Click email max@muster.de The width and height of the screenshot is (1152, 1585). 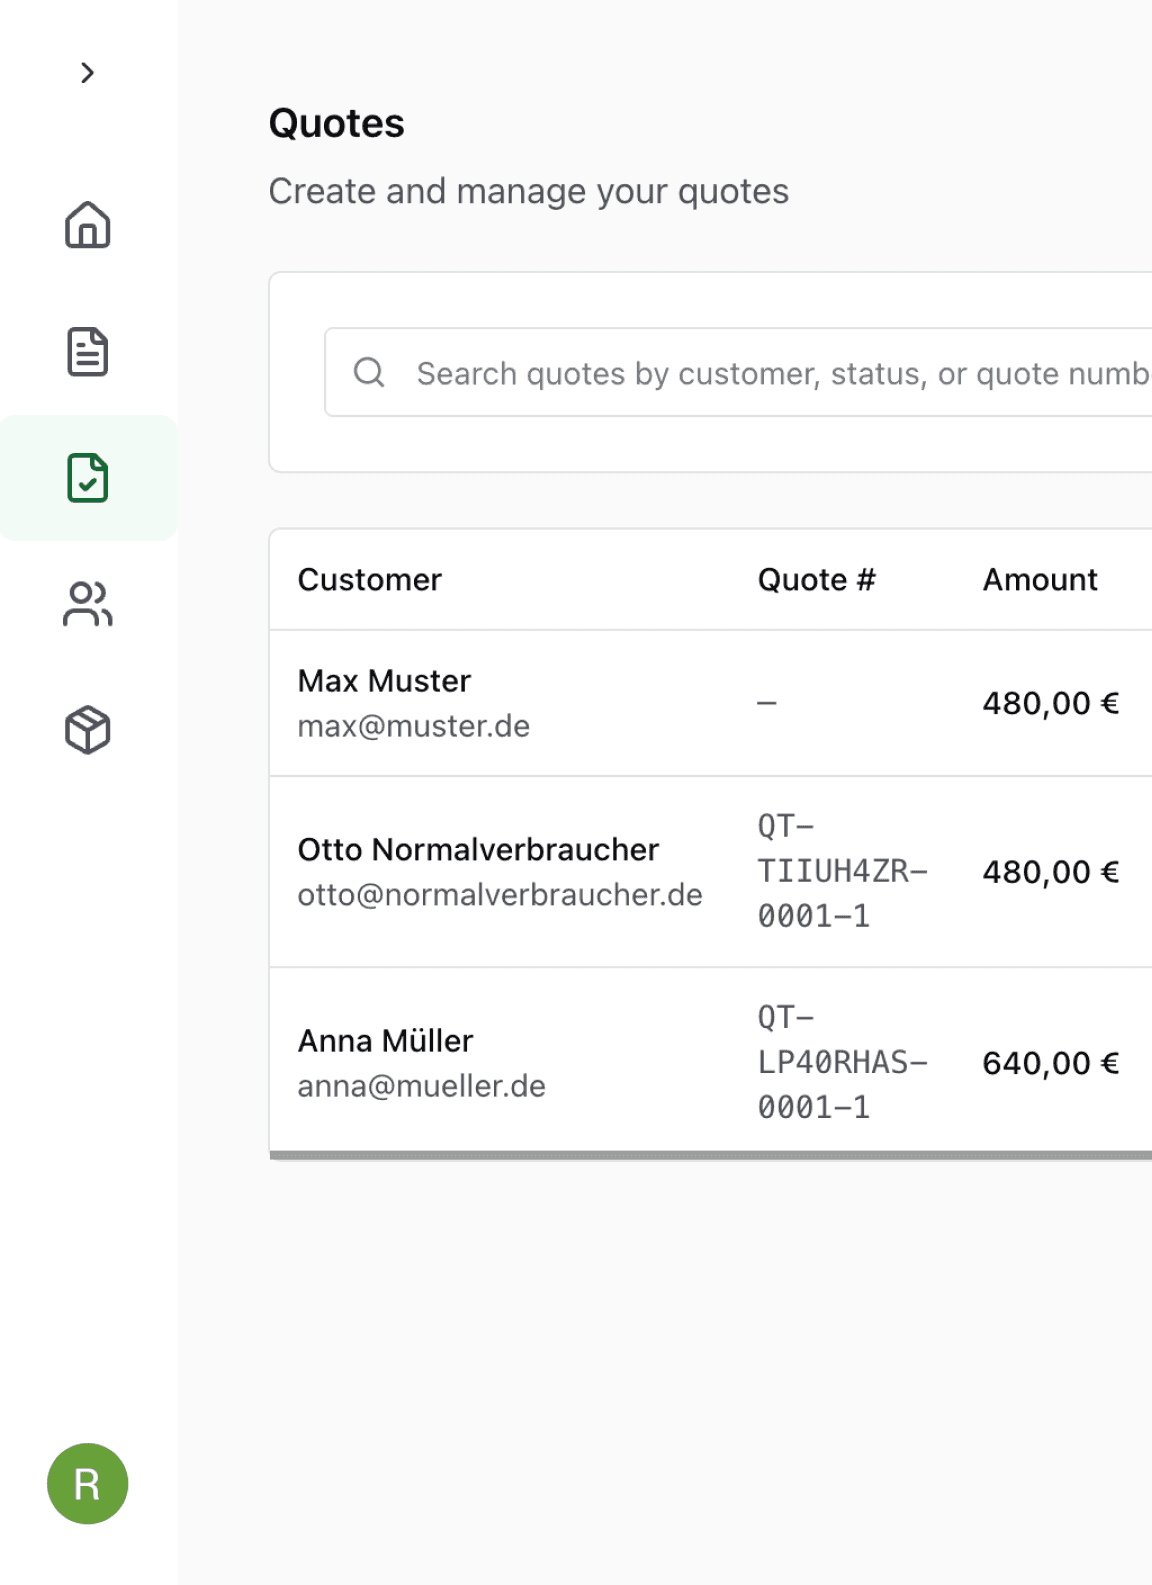(x=414, y=726)
